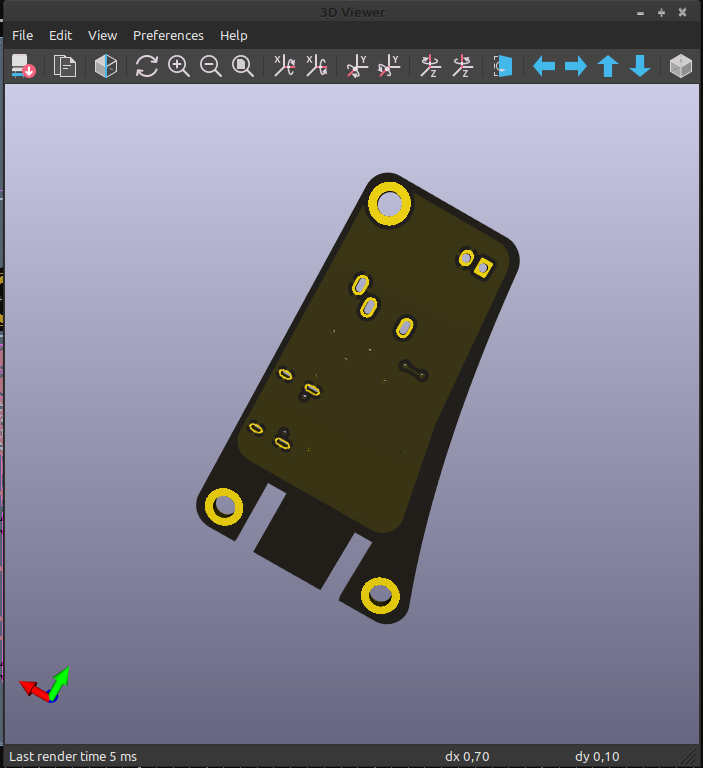Click the 'dy 0,10' status value
This screenshot has height=768, width=703.
click(597, 756)
